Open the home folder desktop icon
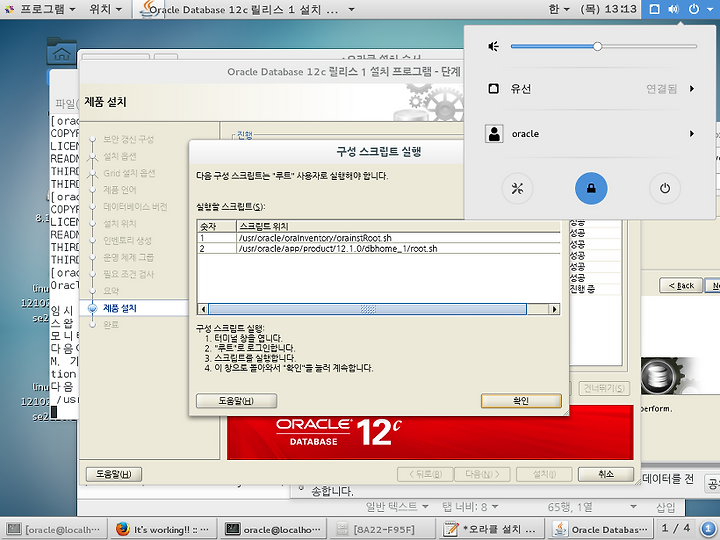720x540 pixels. (61, 51)
